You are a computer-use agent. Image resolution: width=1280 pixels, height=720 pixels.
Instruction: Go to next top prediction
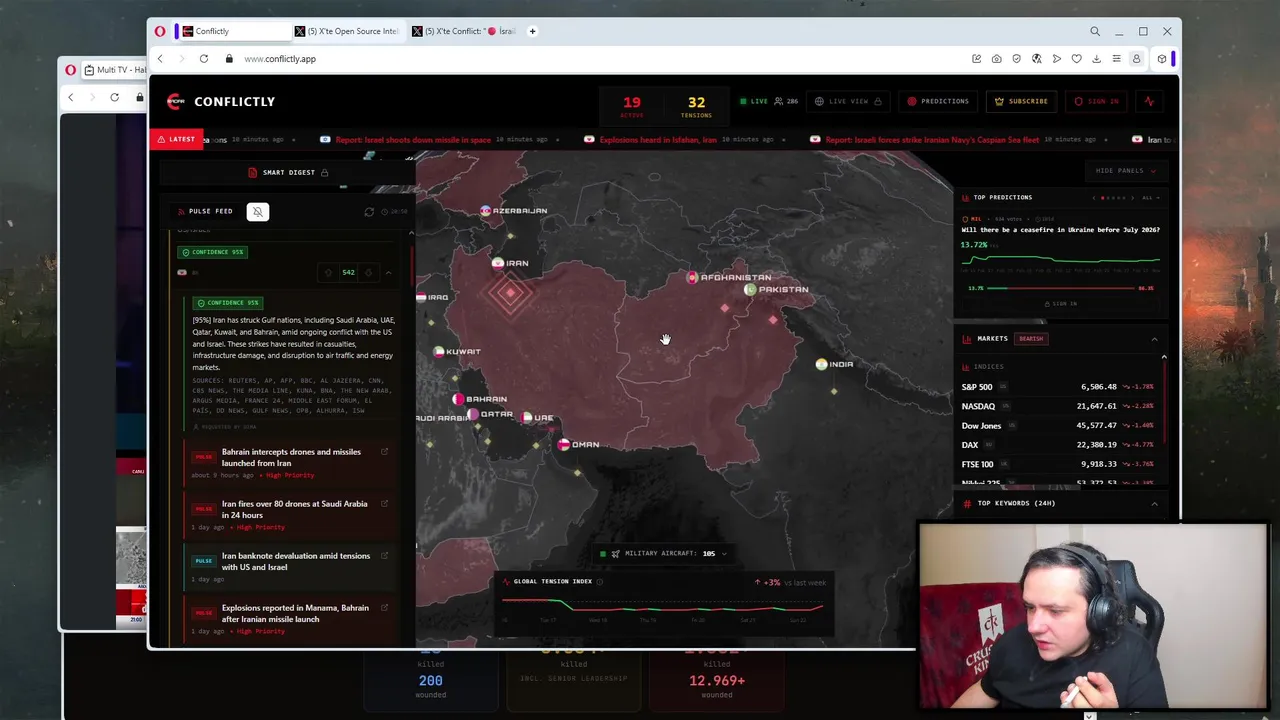coord(1134,198)
